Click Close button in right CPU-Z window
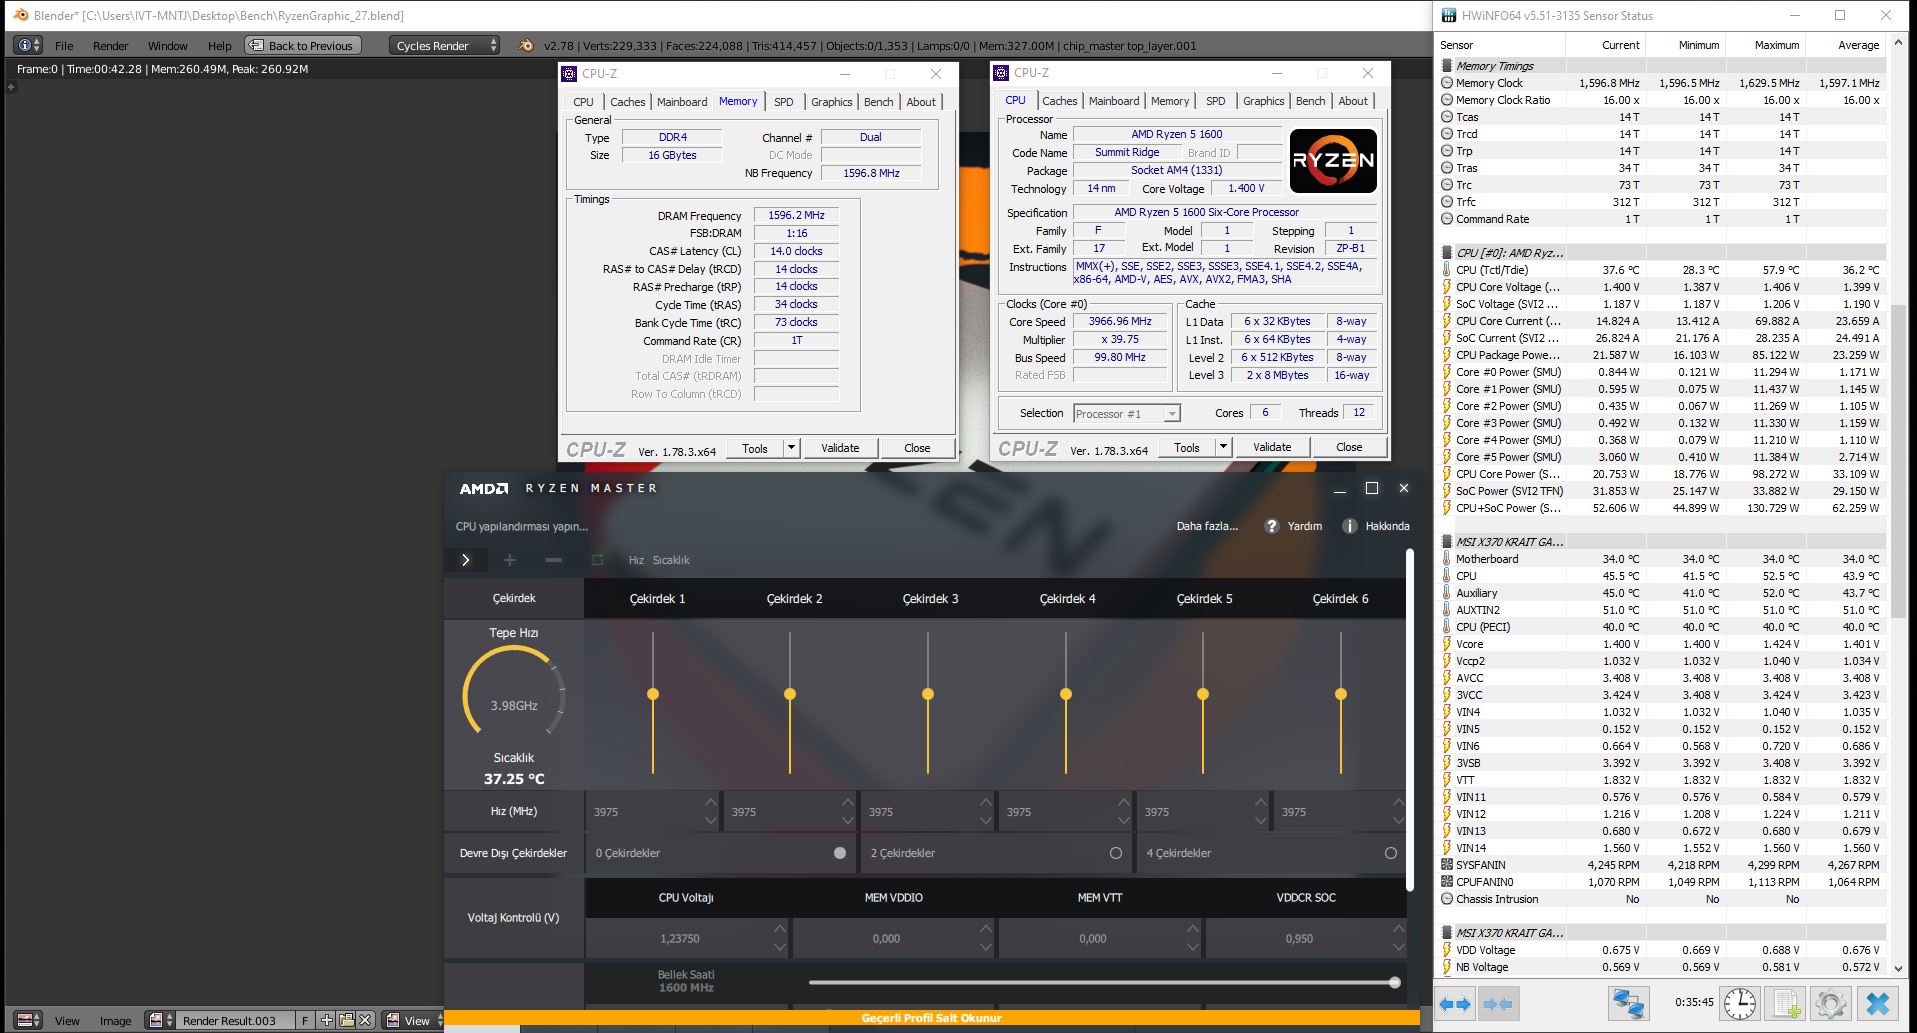1917x1033 pixels. point(1348,447)
